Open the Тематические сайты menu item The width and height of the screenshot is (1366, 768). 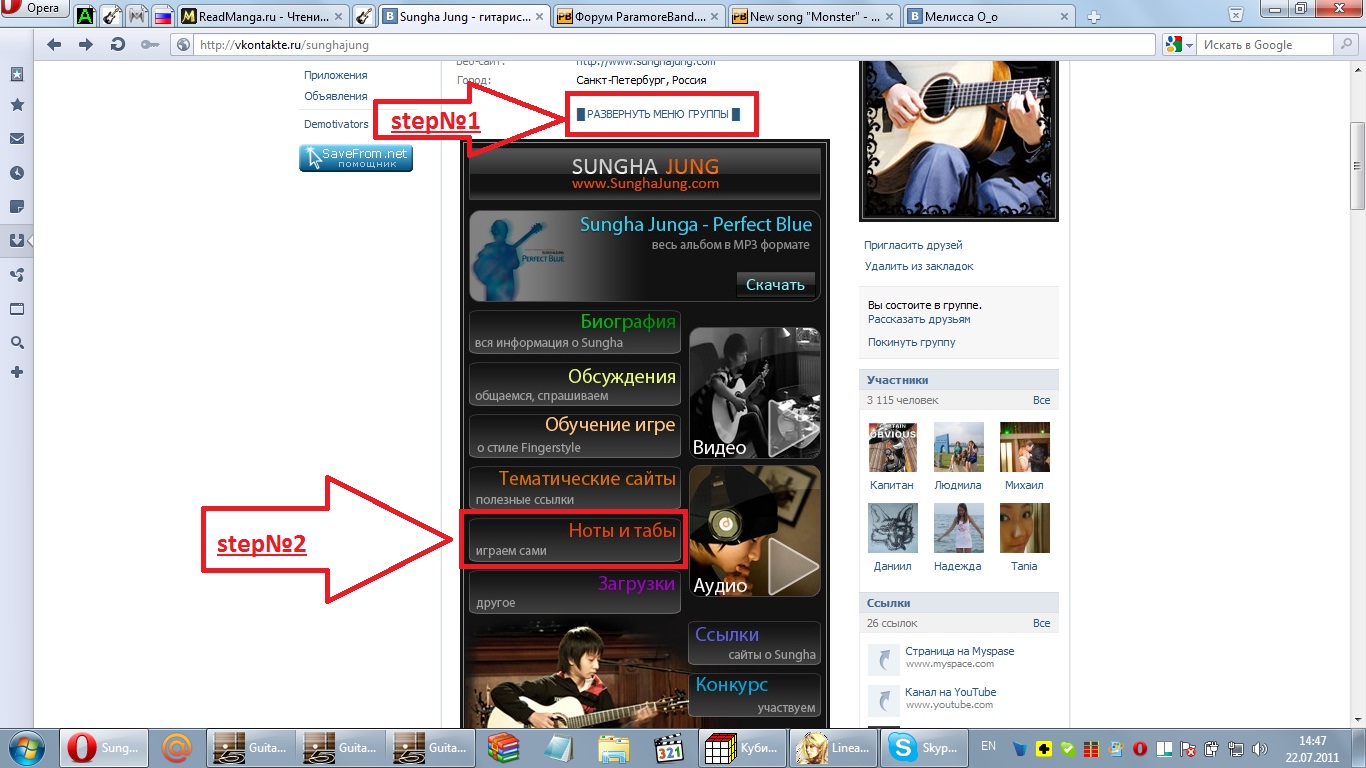click(575, 488)
